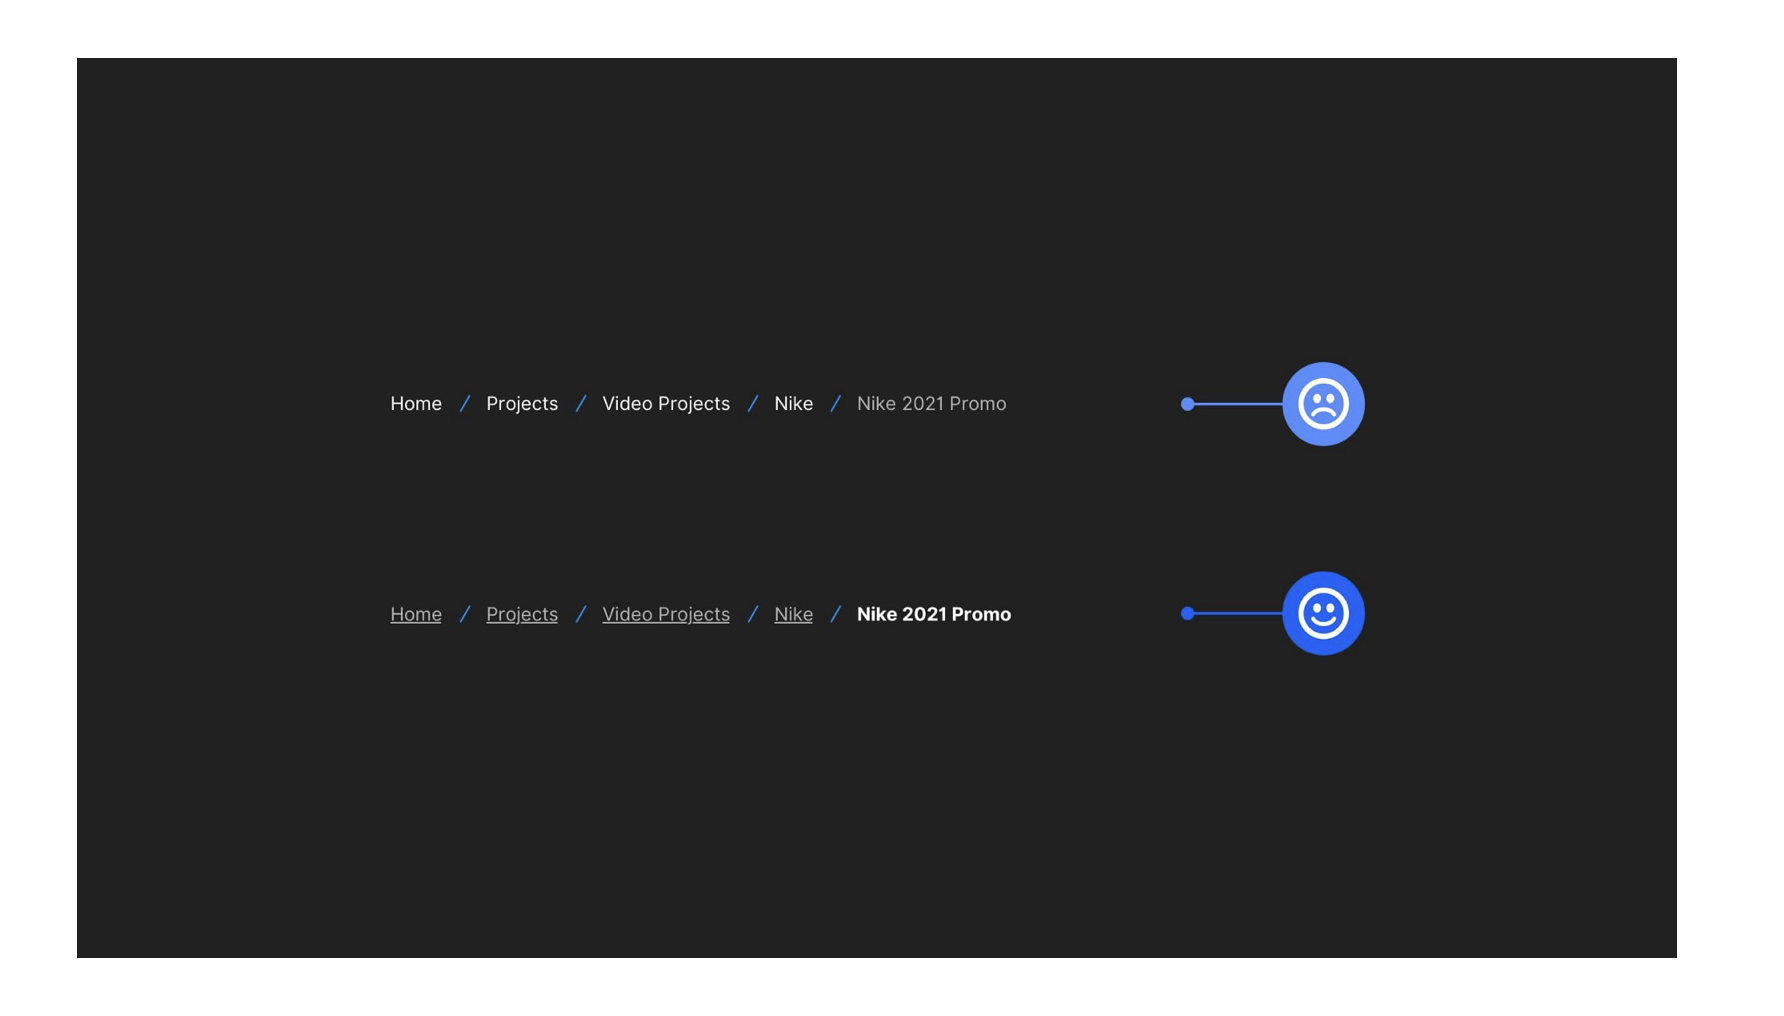This screenshot has height=1016, width=1784.
Task: Click the non-underlined Home breadcrumb
Action: pyautogui.click(x=415, y=404)
